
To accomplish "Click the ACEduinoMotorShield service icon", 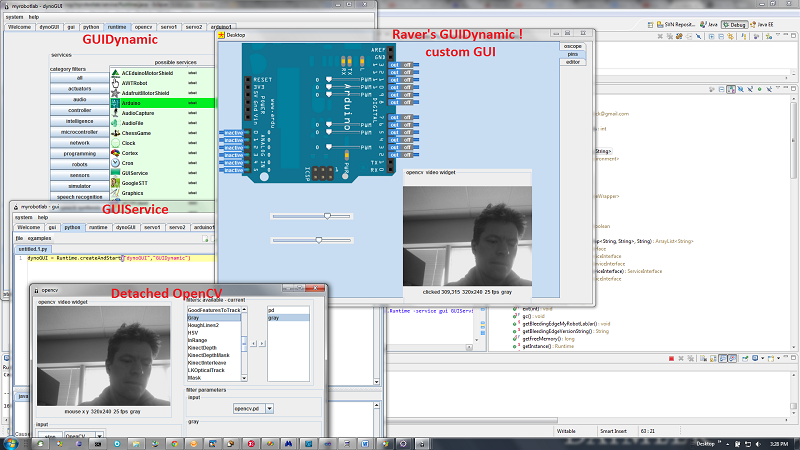I will pyautogui.click(x=115, y=73).
